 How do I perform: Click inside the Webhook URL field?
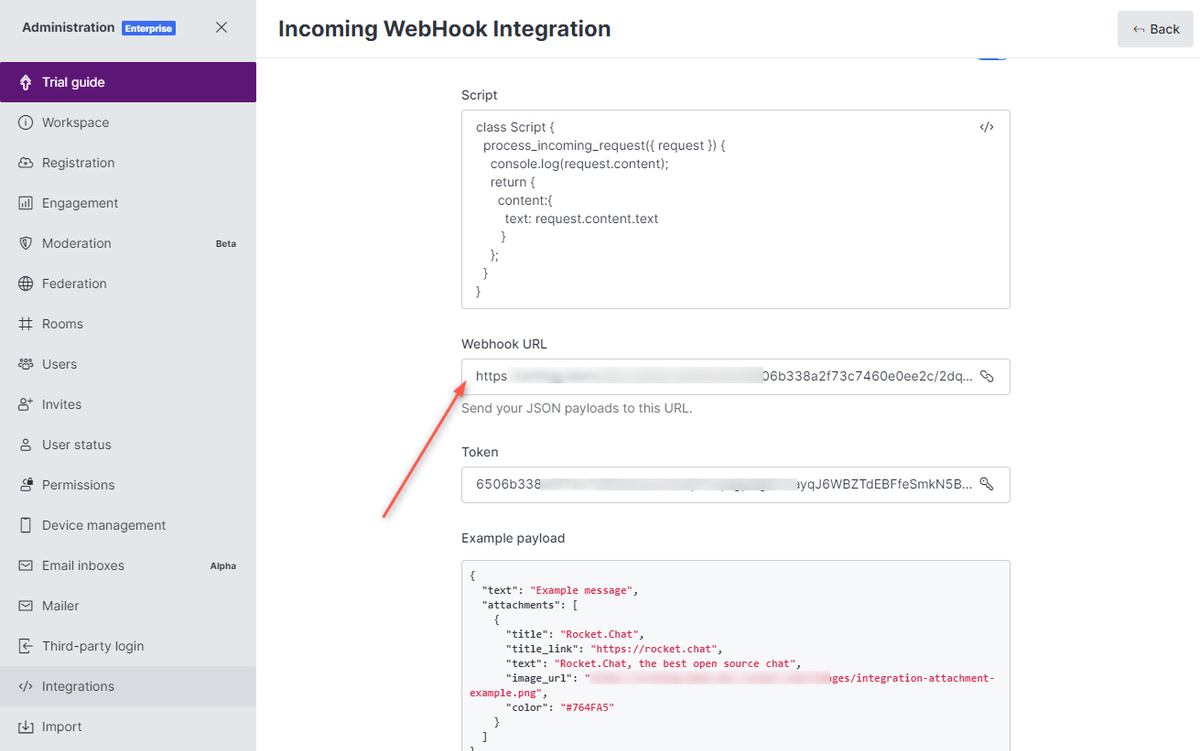point(700,376)
